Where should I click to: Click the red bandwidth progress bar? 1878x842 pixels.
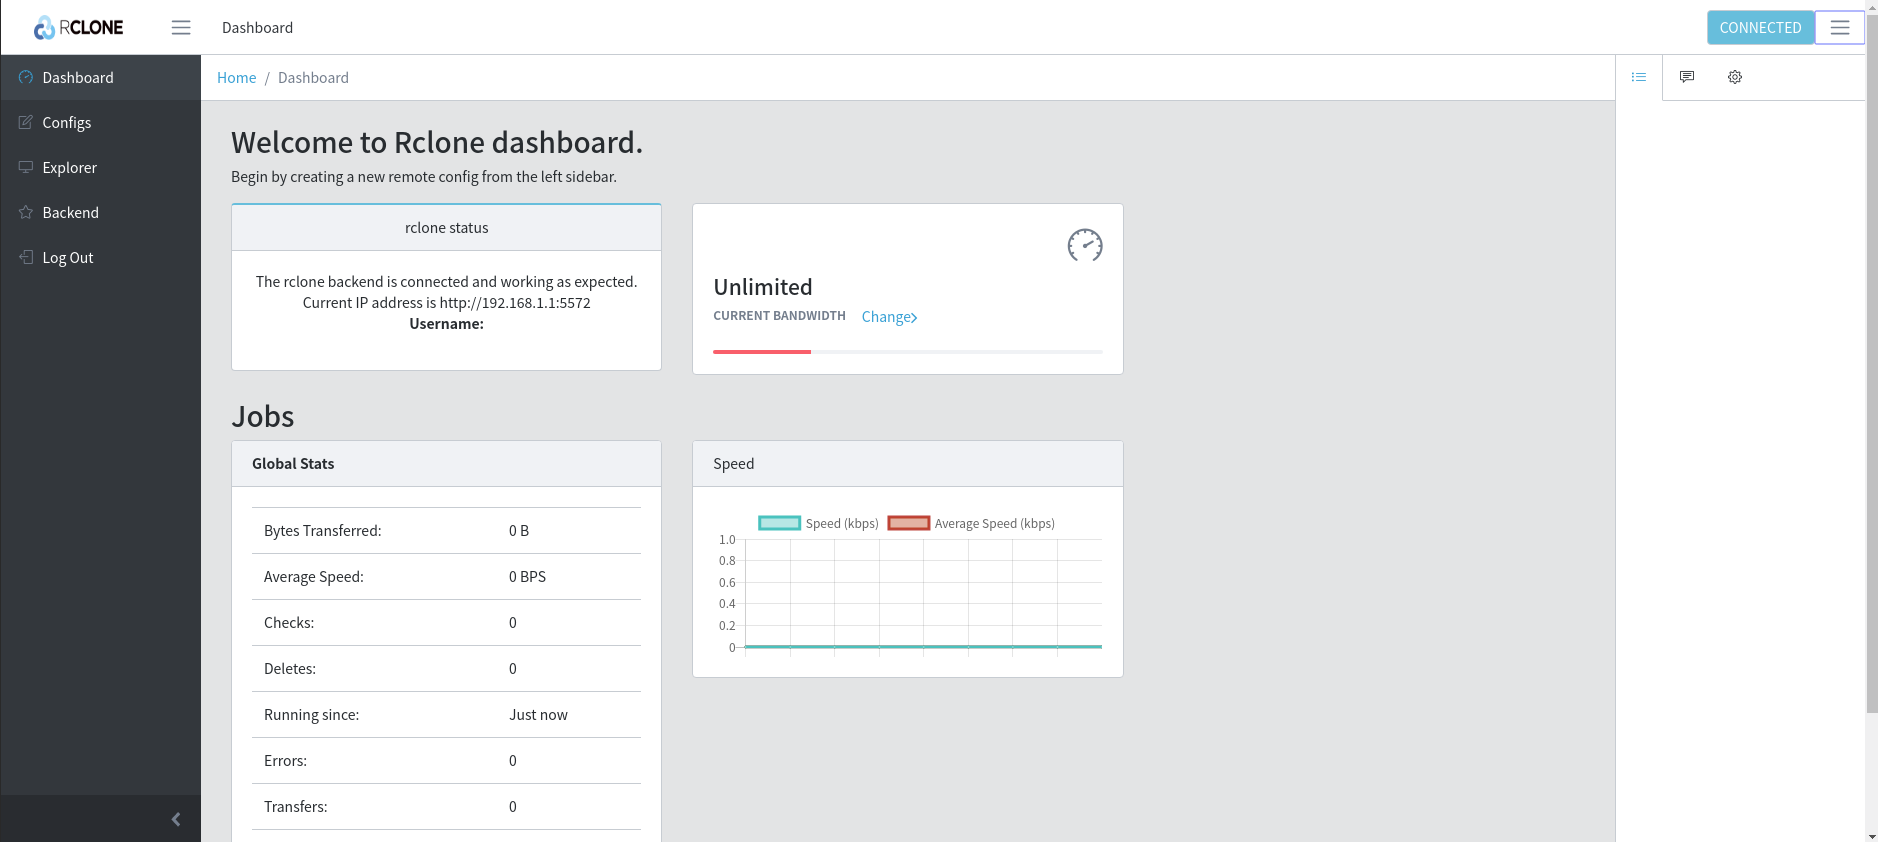click(762, 352)
